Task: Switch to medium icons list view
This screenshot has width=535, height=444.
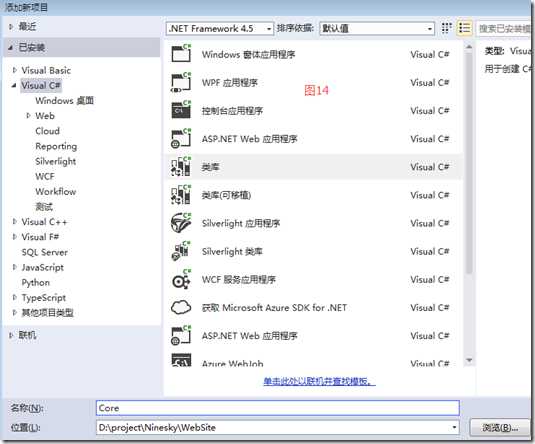Action: [x=465, y=28]
